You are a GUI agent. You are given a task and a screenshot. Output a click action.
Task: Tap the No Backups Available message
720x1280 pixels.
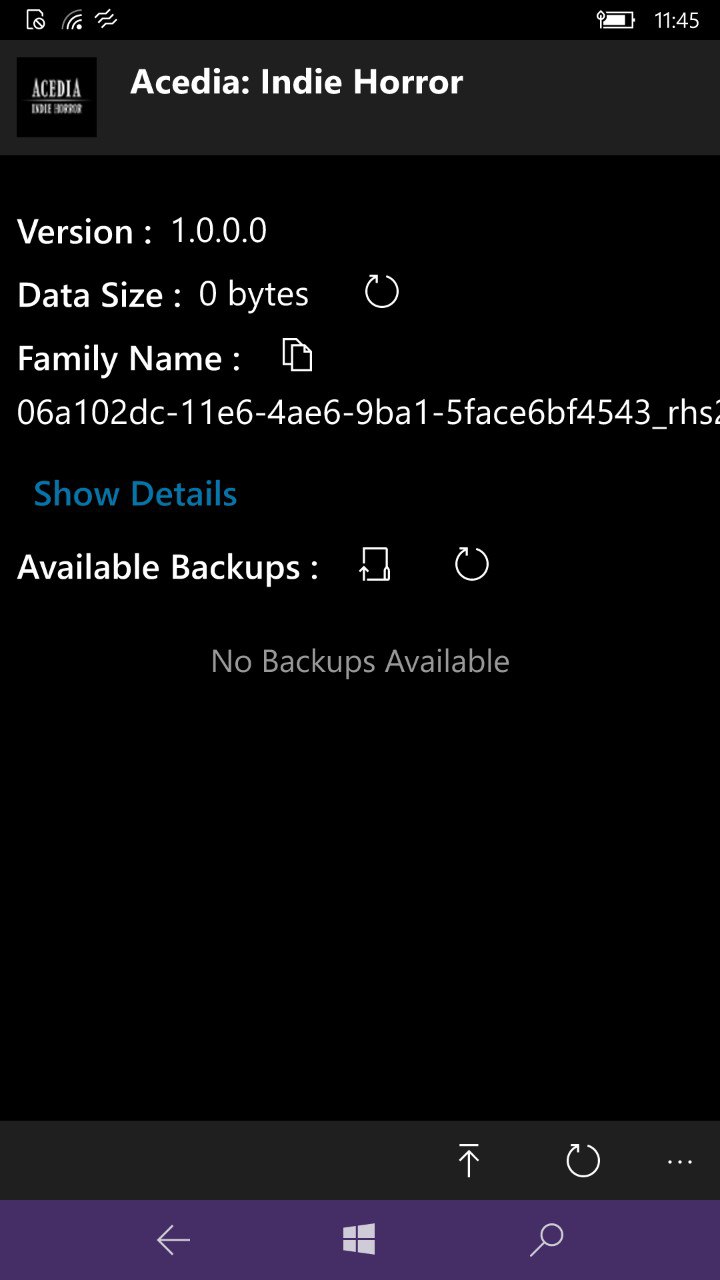pos(360,661)
